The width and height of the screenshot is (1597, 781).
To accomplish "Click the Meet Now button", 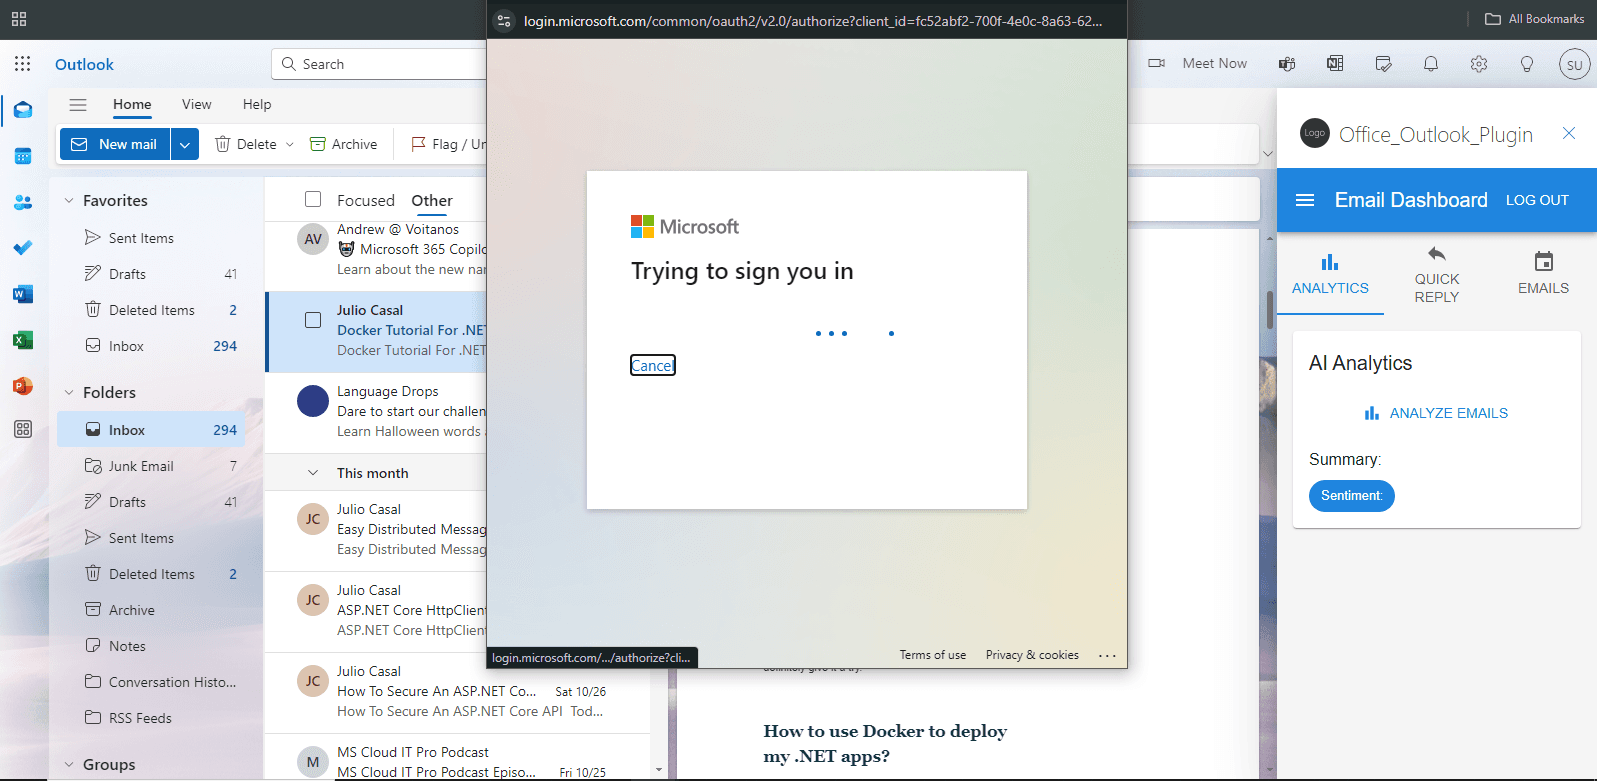I will click(1198, 64).
